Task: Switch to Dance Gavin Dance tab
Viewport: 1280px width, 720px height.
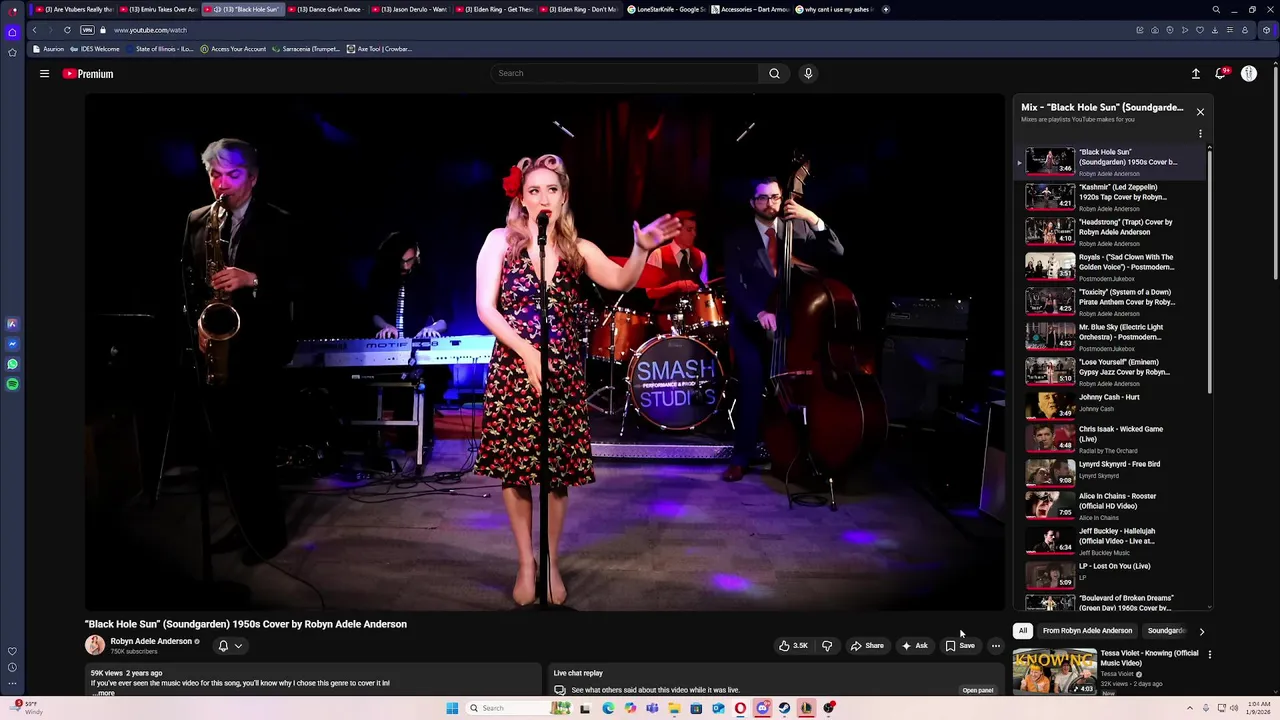Action: coord(326,9)
